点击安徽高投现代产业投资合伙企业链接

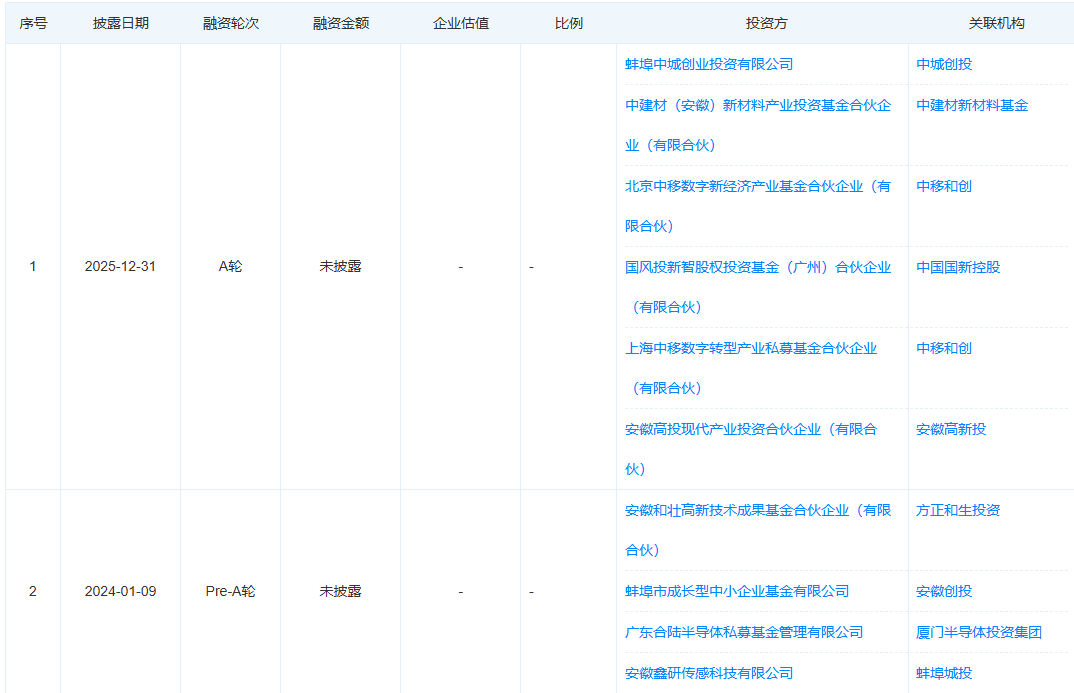point(750,429)
